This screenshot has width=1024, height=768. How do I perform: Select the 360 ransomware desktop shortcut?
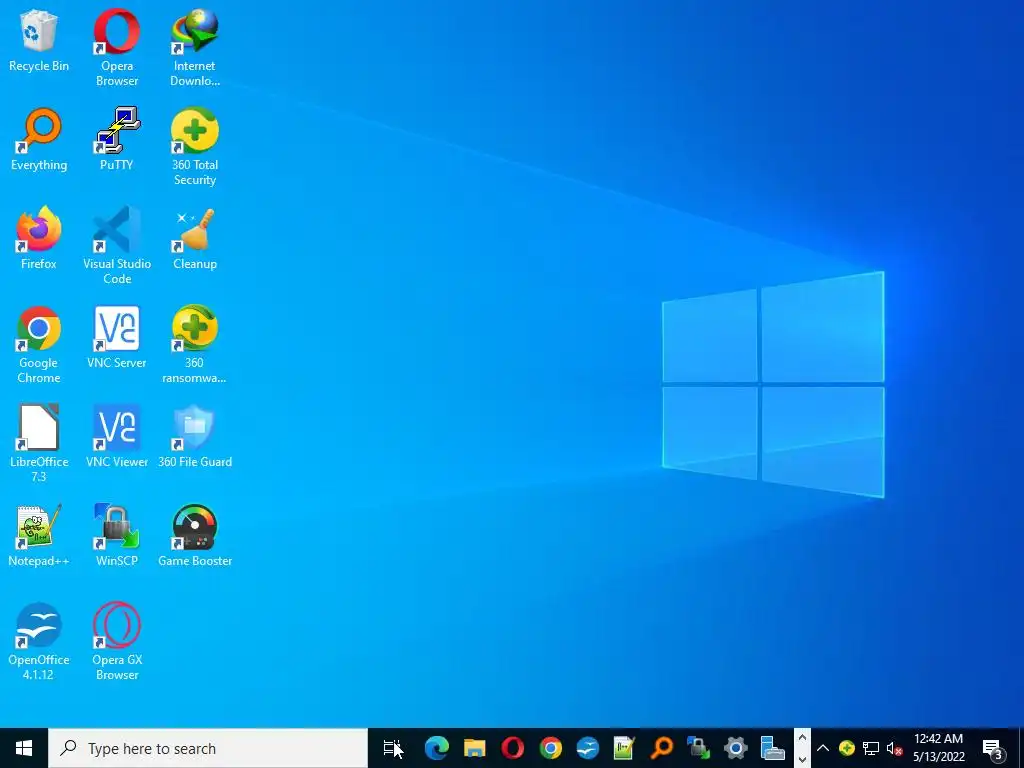pos(195,345)
